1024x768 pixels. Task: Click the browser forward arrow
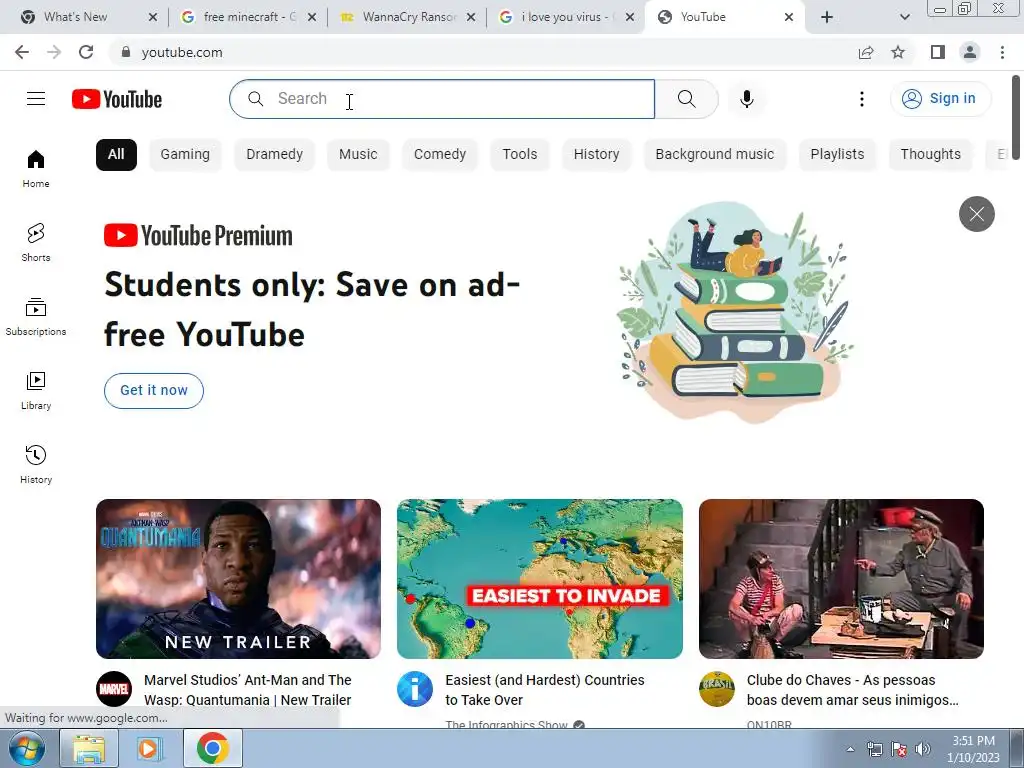coord(54,52)
